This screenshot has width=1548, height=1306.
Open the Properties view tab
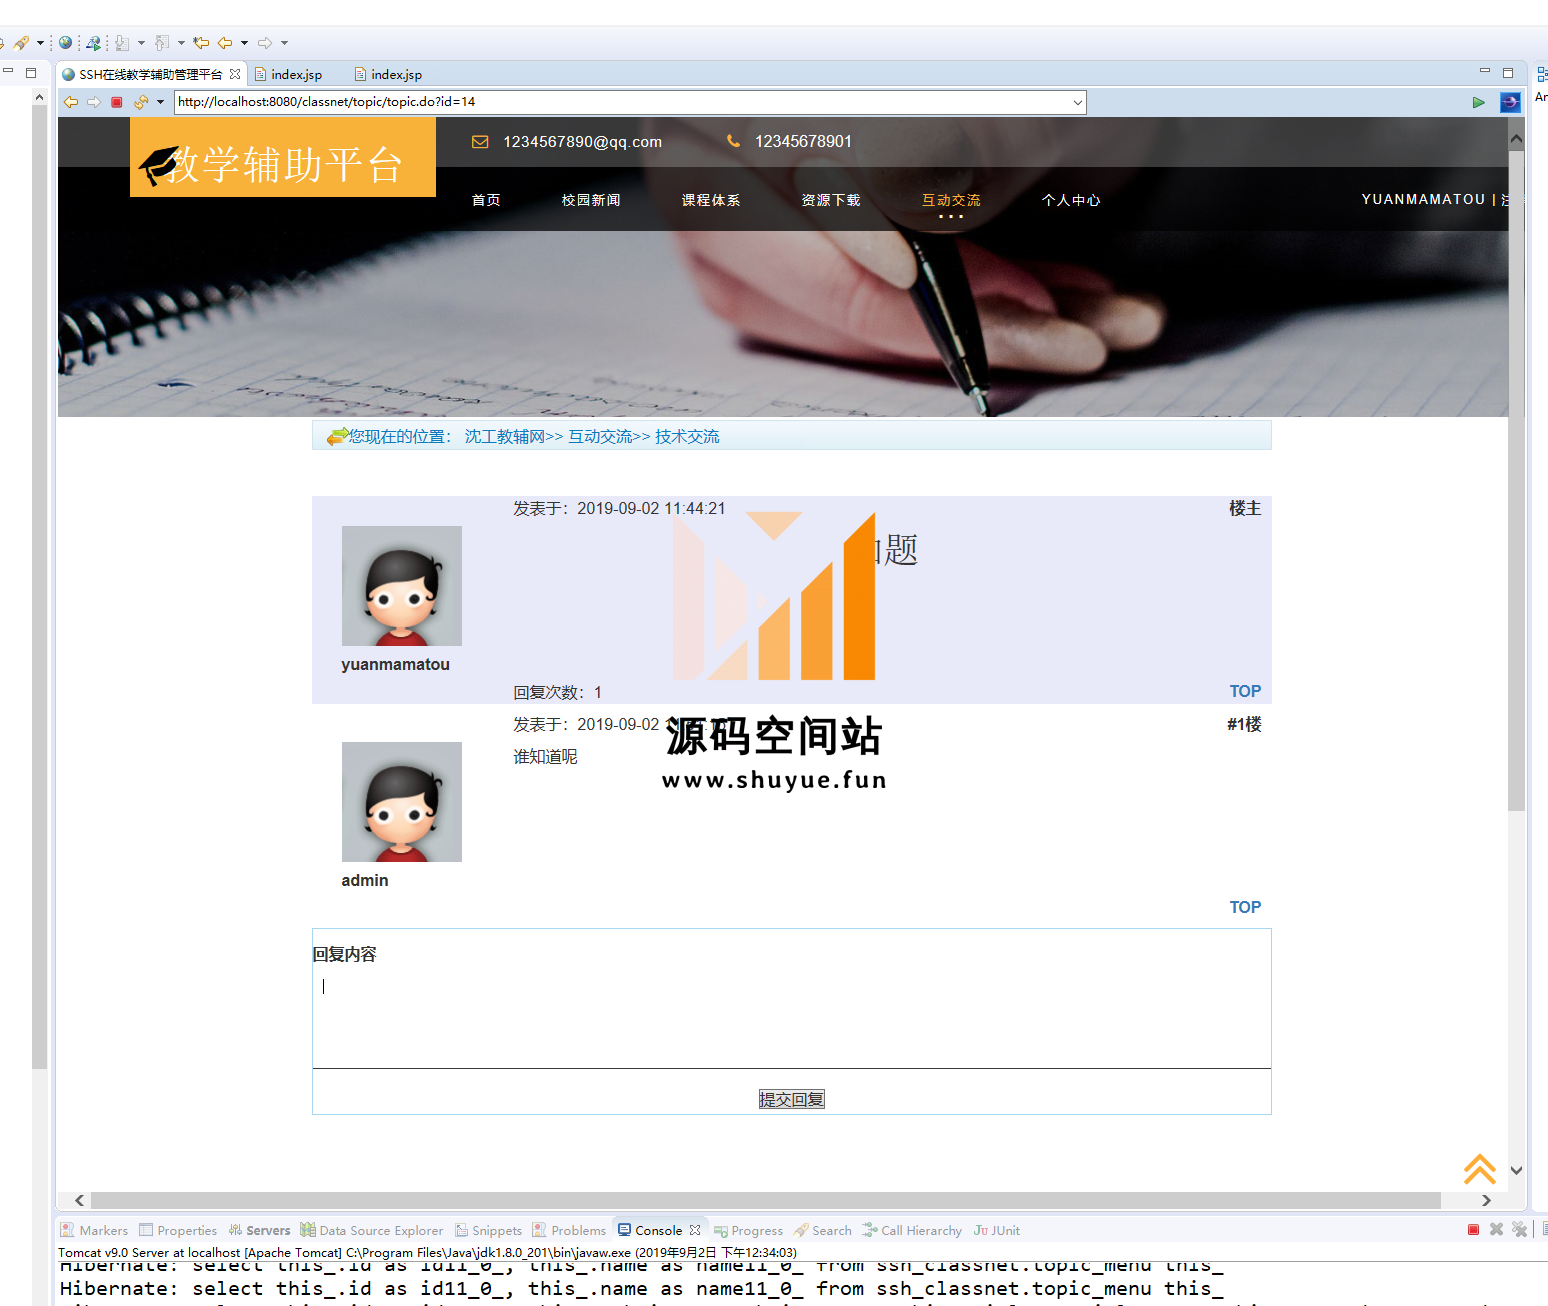tap(178, 1230)
